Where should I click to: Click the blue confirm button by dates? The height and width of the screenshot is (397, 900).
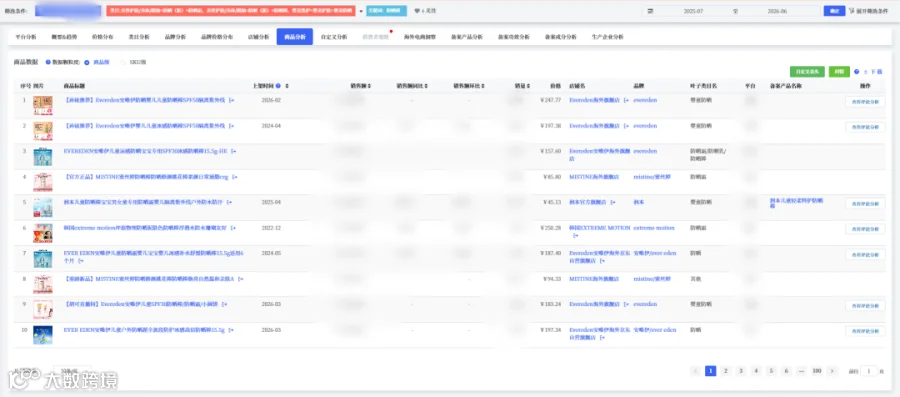tap(834, 11)
